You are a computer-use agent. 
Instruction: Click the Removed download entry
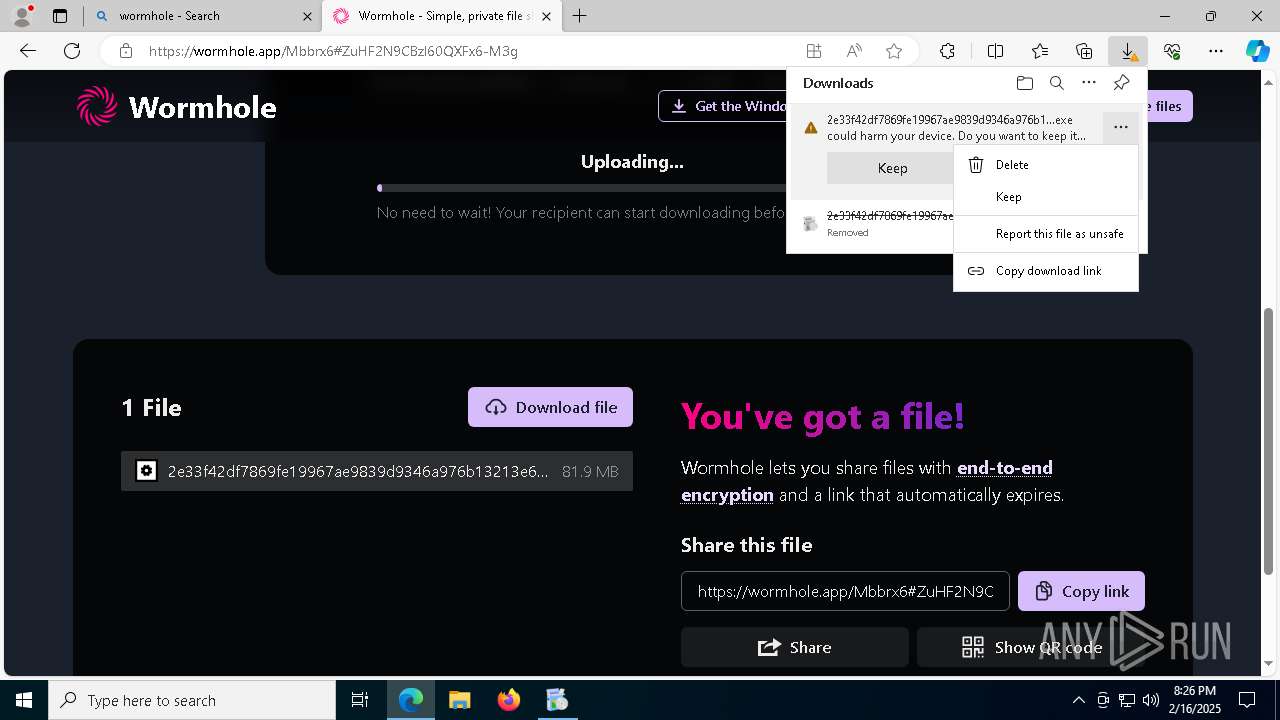coord(874,224)
